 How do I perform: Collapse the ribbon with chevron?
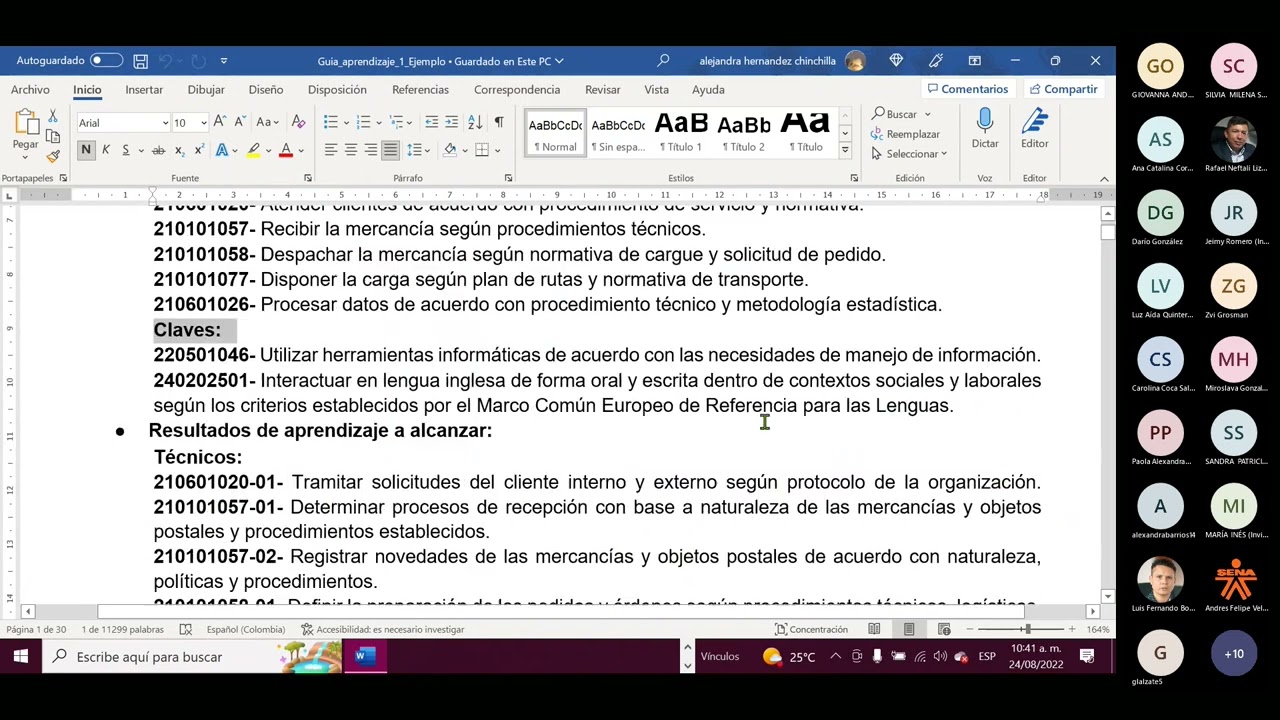[x=1104, y=179]
